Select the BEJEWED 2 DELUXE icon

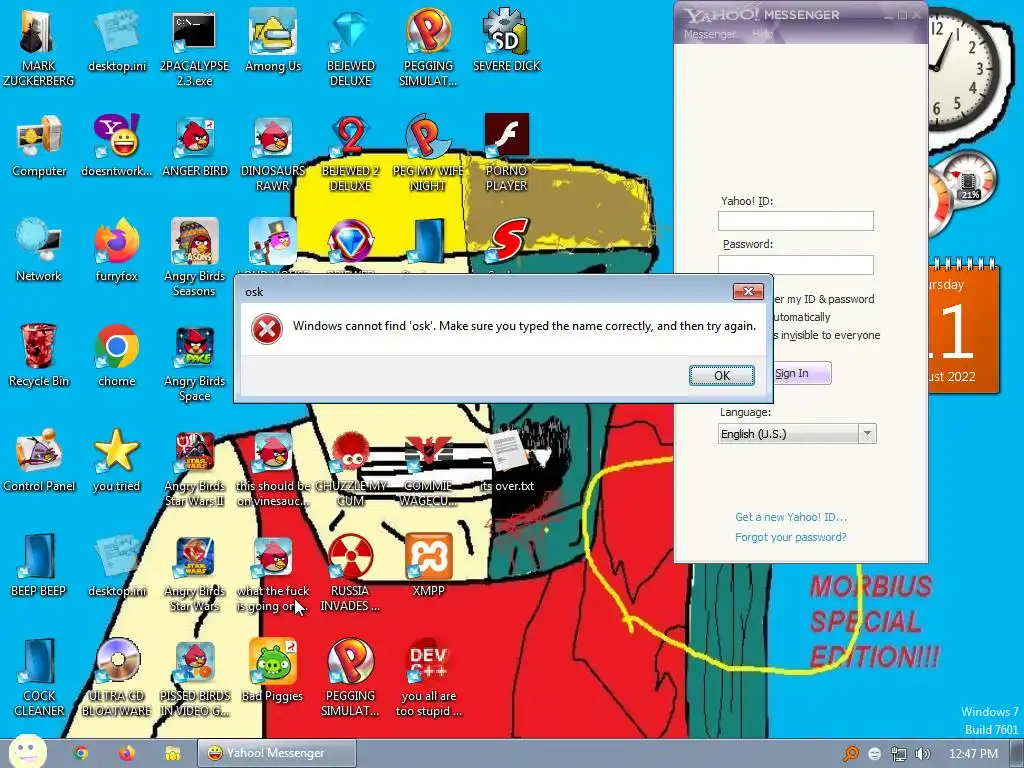[351, 152]
